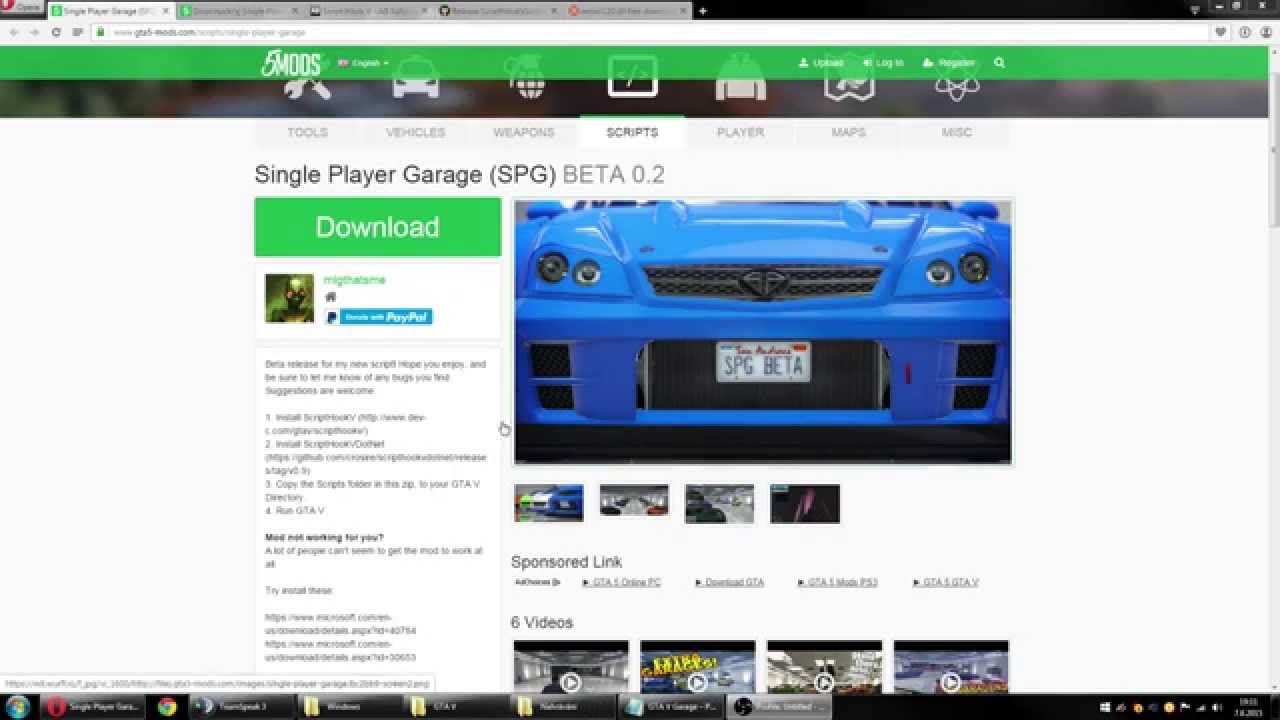
Task: Select the SCRIPTS category tab
Action: 632,132
